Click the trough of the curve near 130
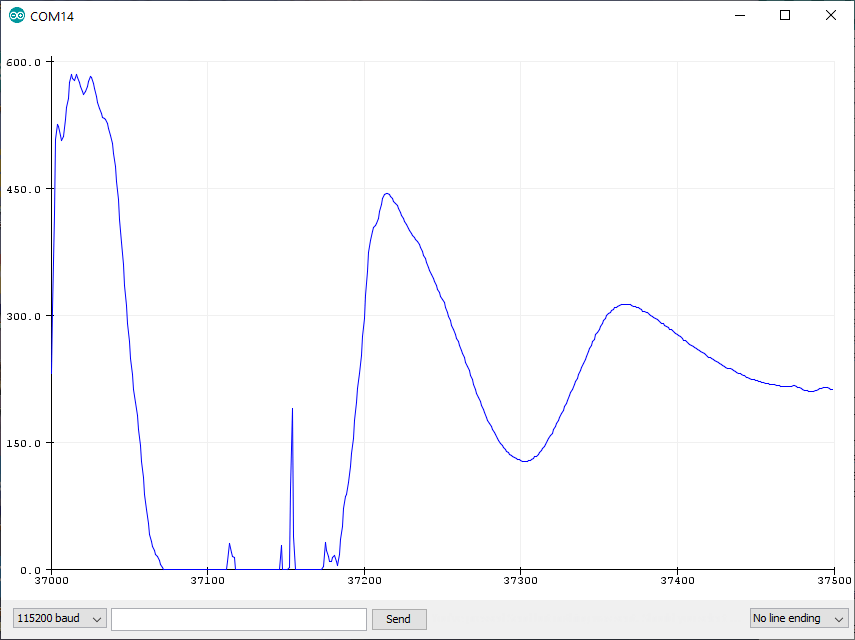This screenshot has height=640, width=855. pyautogui.click(x=523, y=460)
